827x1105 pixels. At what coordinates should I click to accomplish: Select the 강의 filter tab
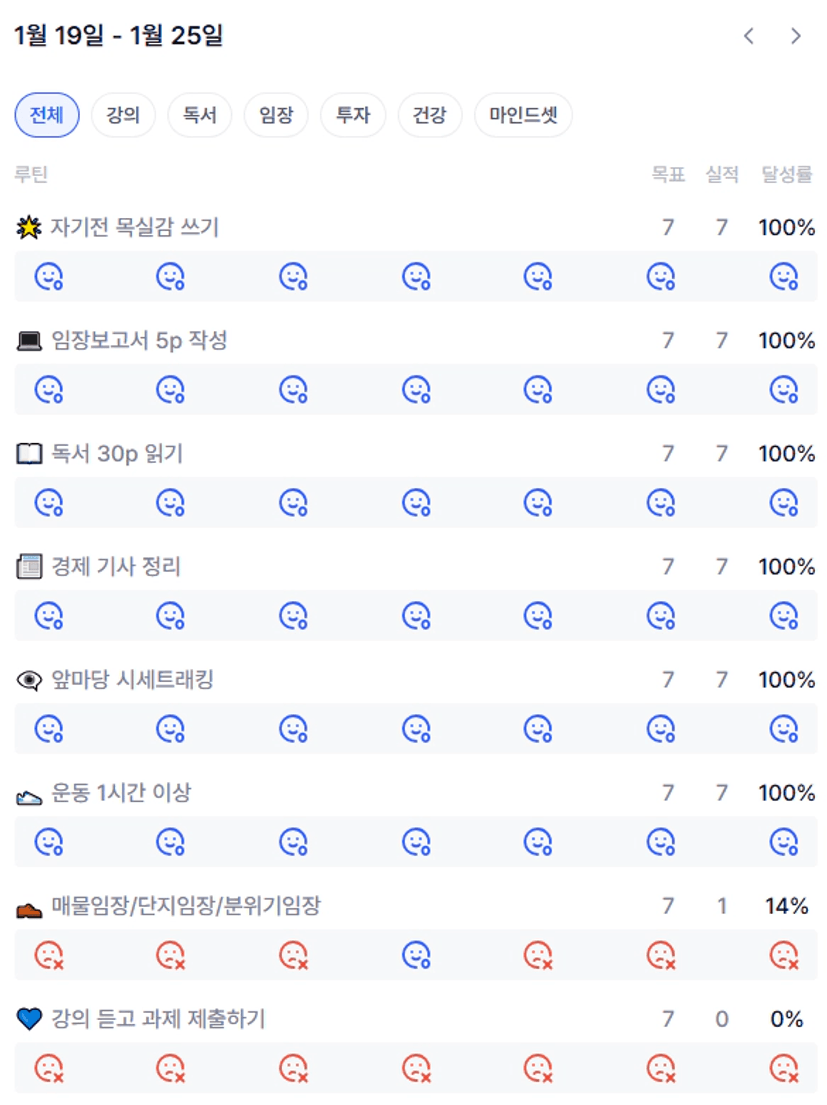click(x=123, y=115)
